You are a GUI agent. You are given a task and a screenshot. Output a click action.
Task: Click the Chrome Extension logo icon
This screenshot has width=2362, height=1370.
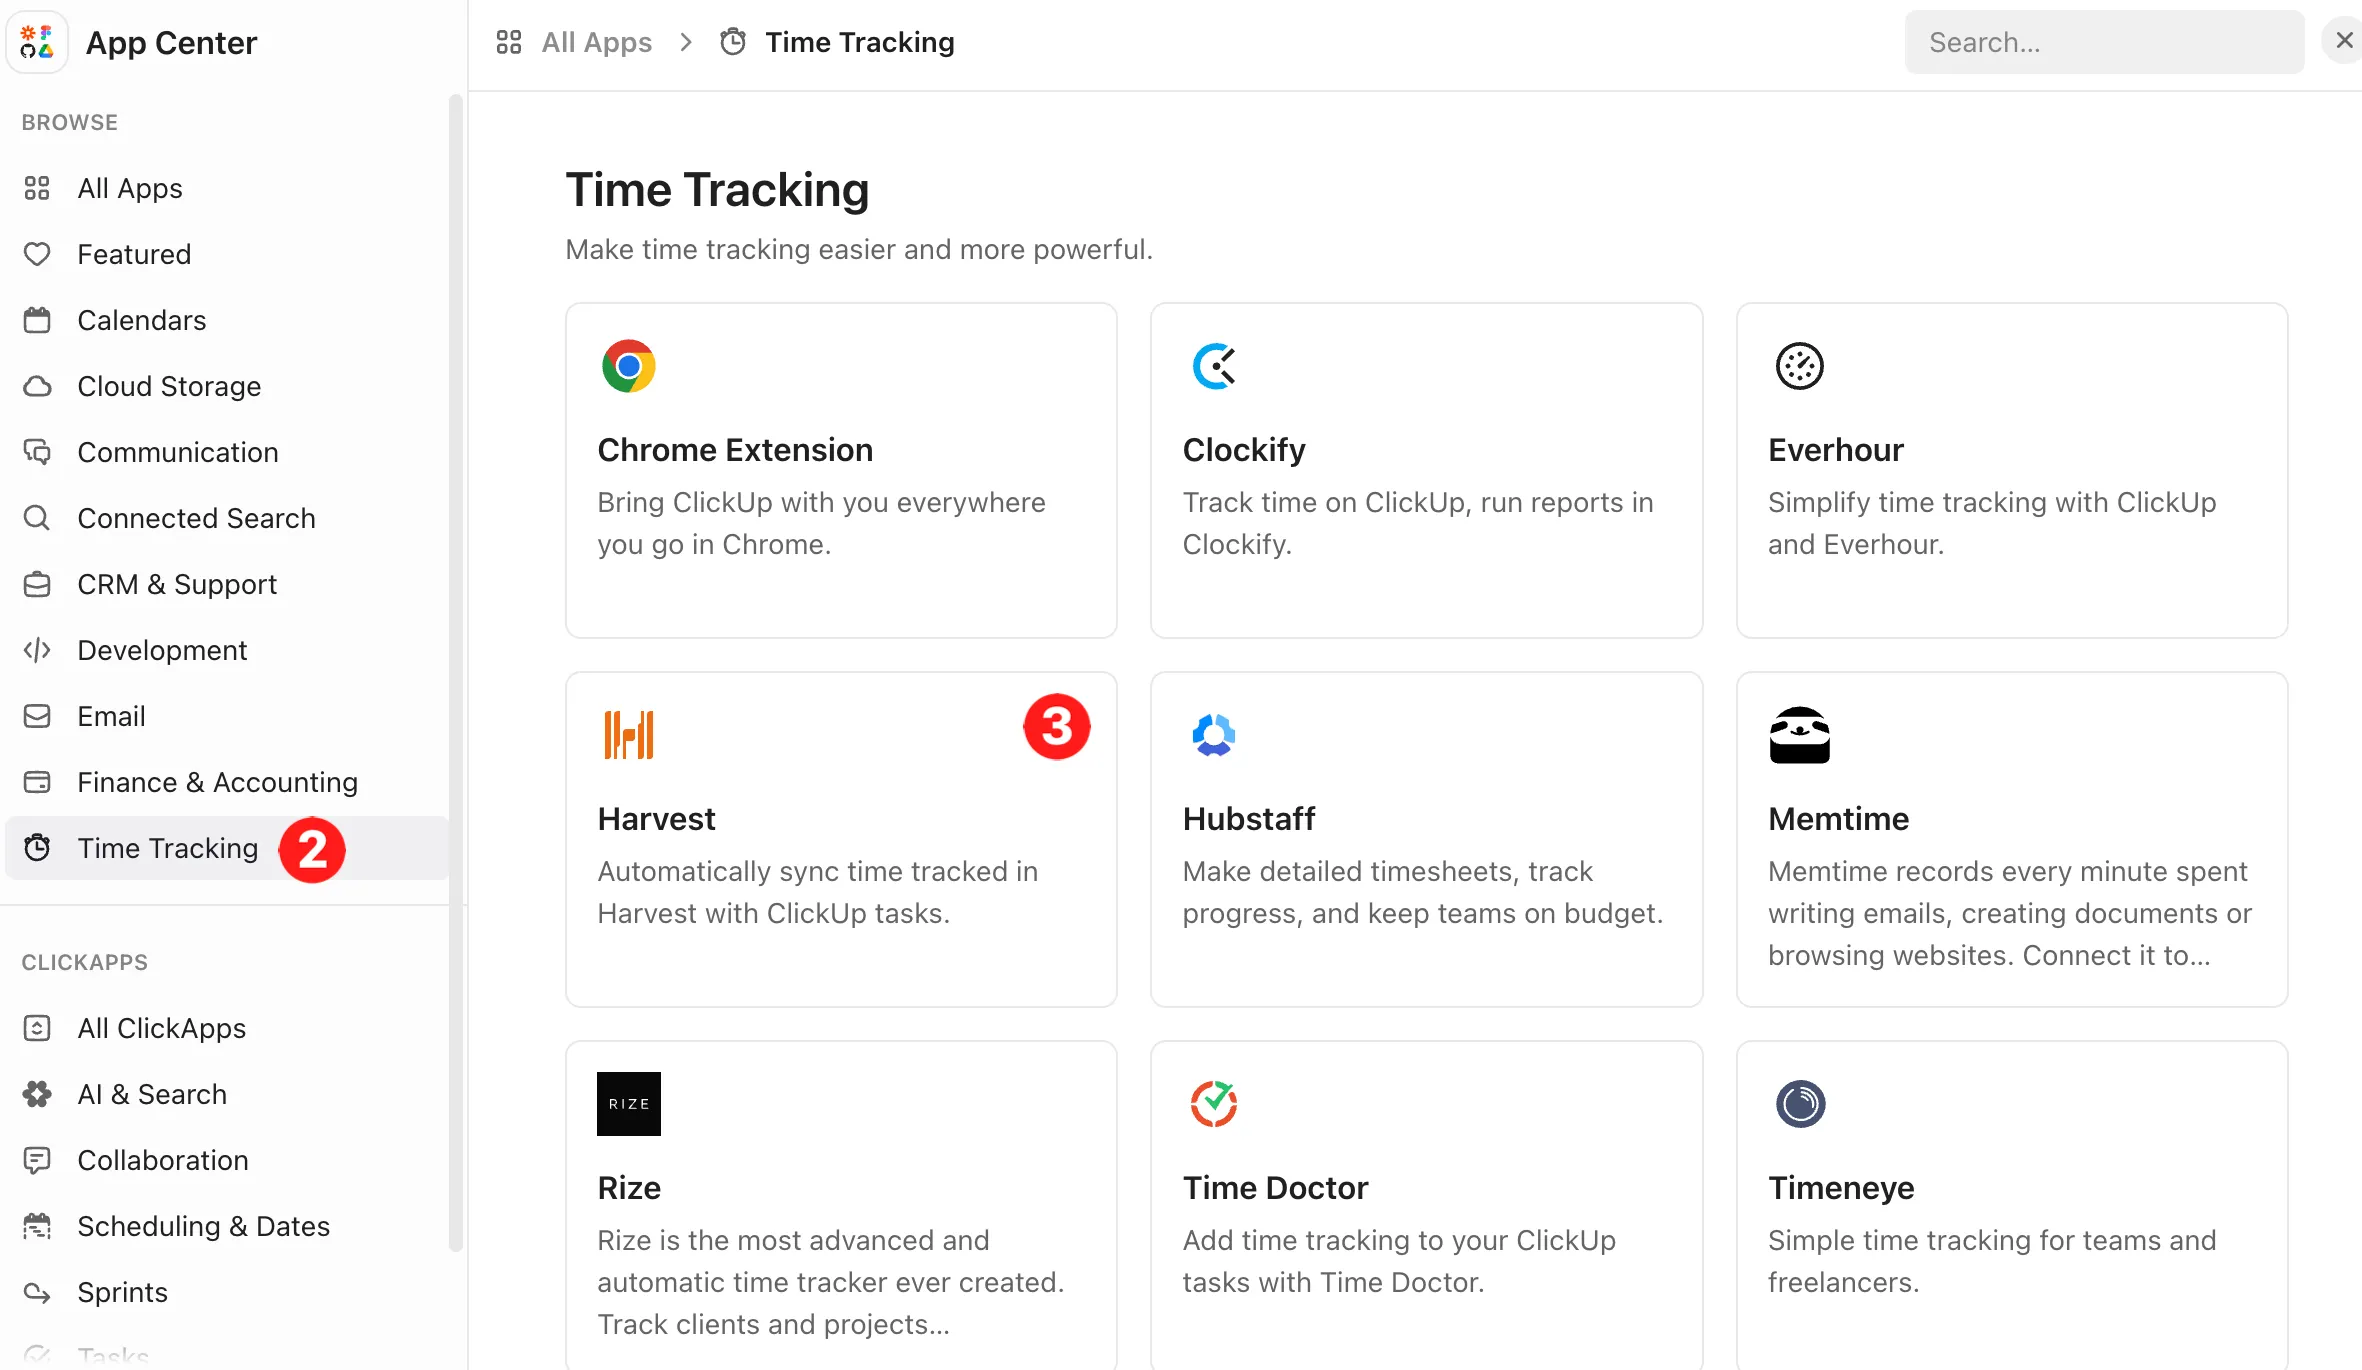(x=628, y=366)
